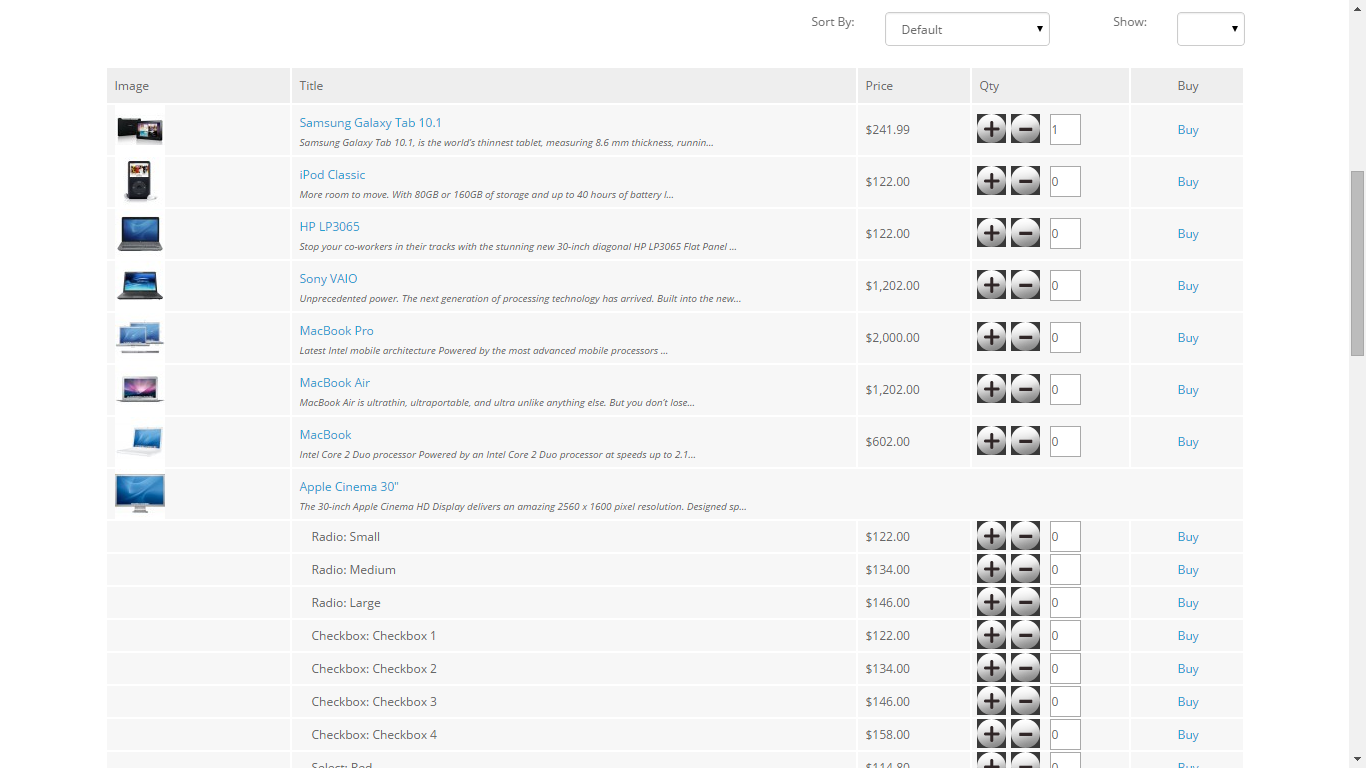Increase quantity for Radio: Small option
This screenshot has height=768, width=1366.
tap(991, 536)
